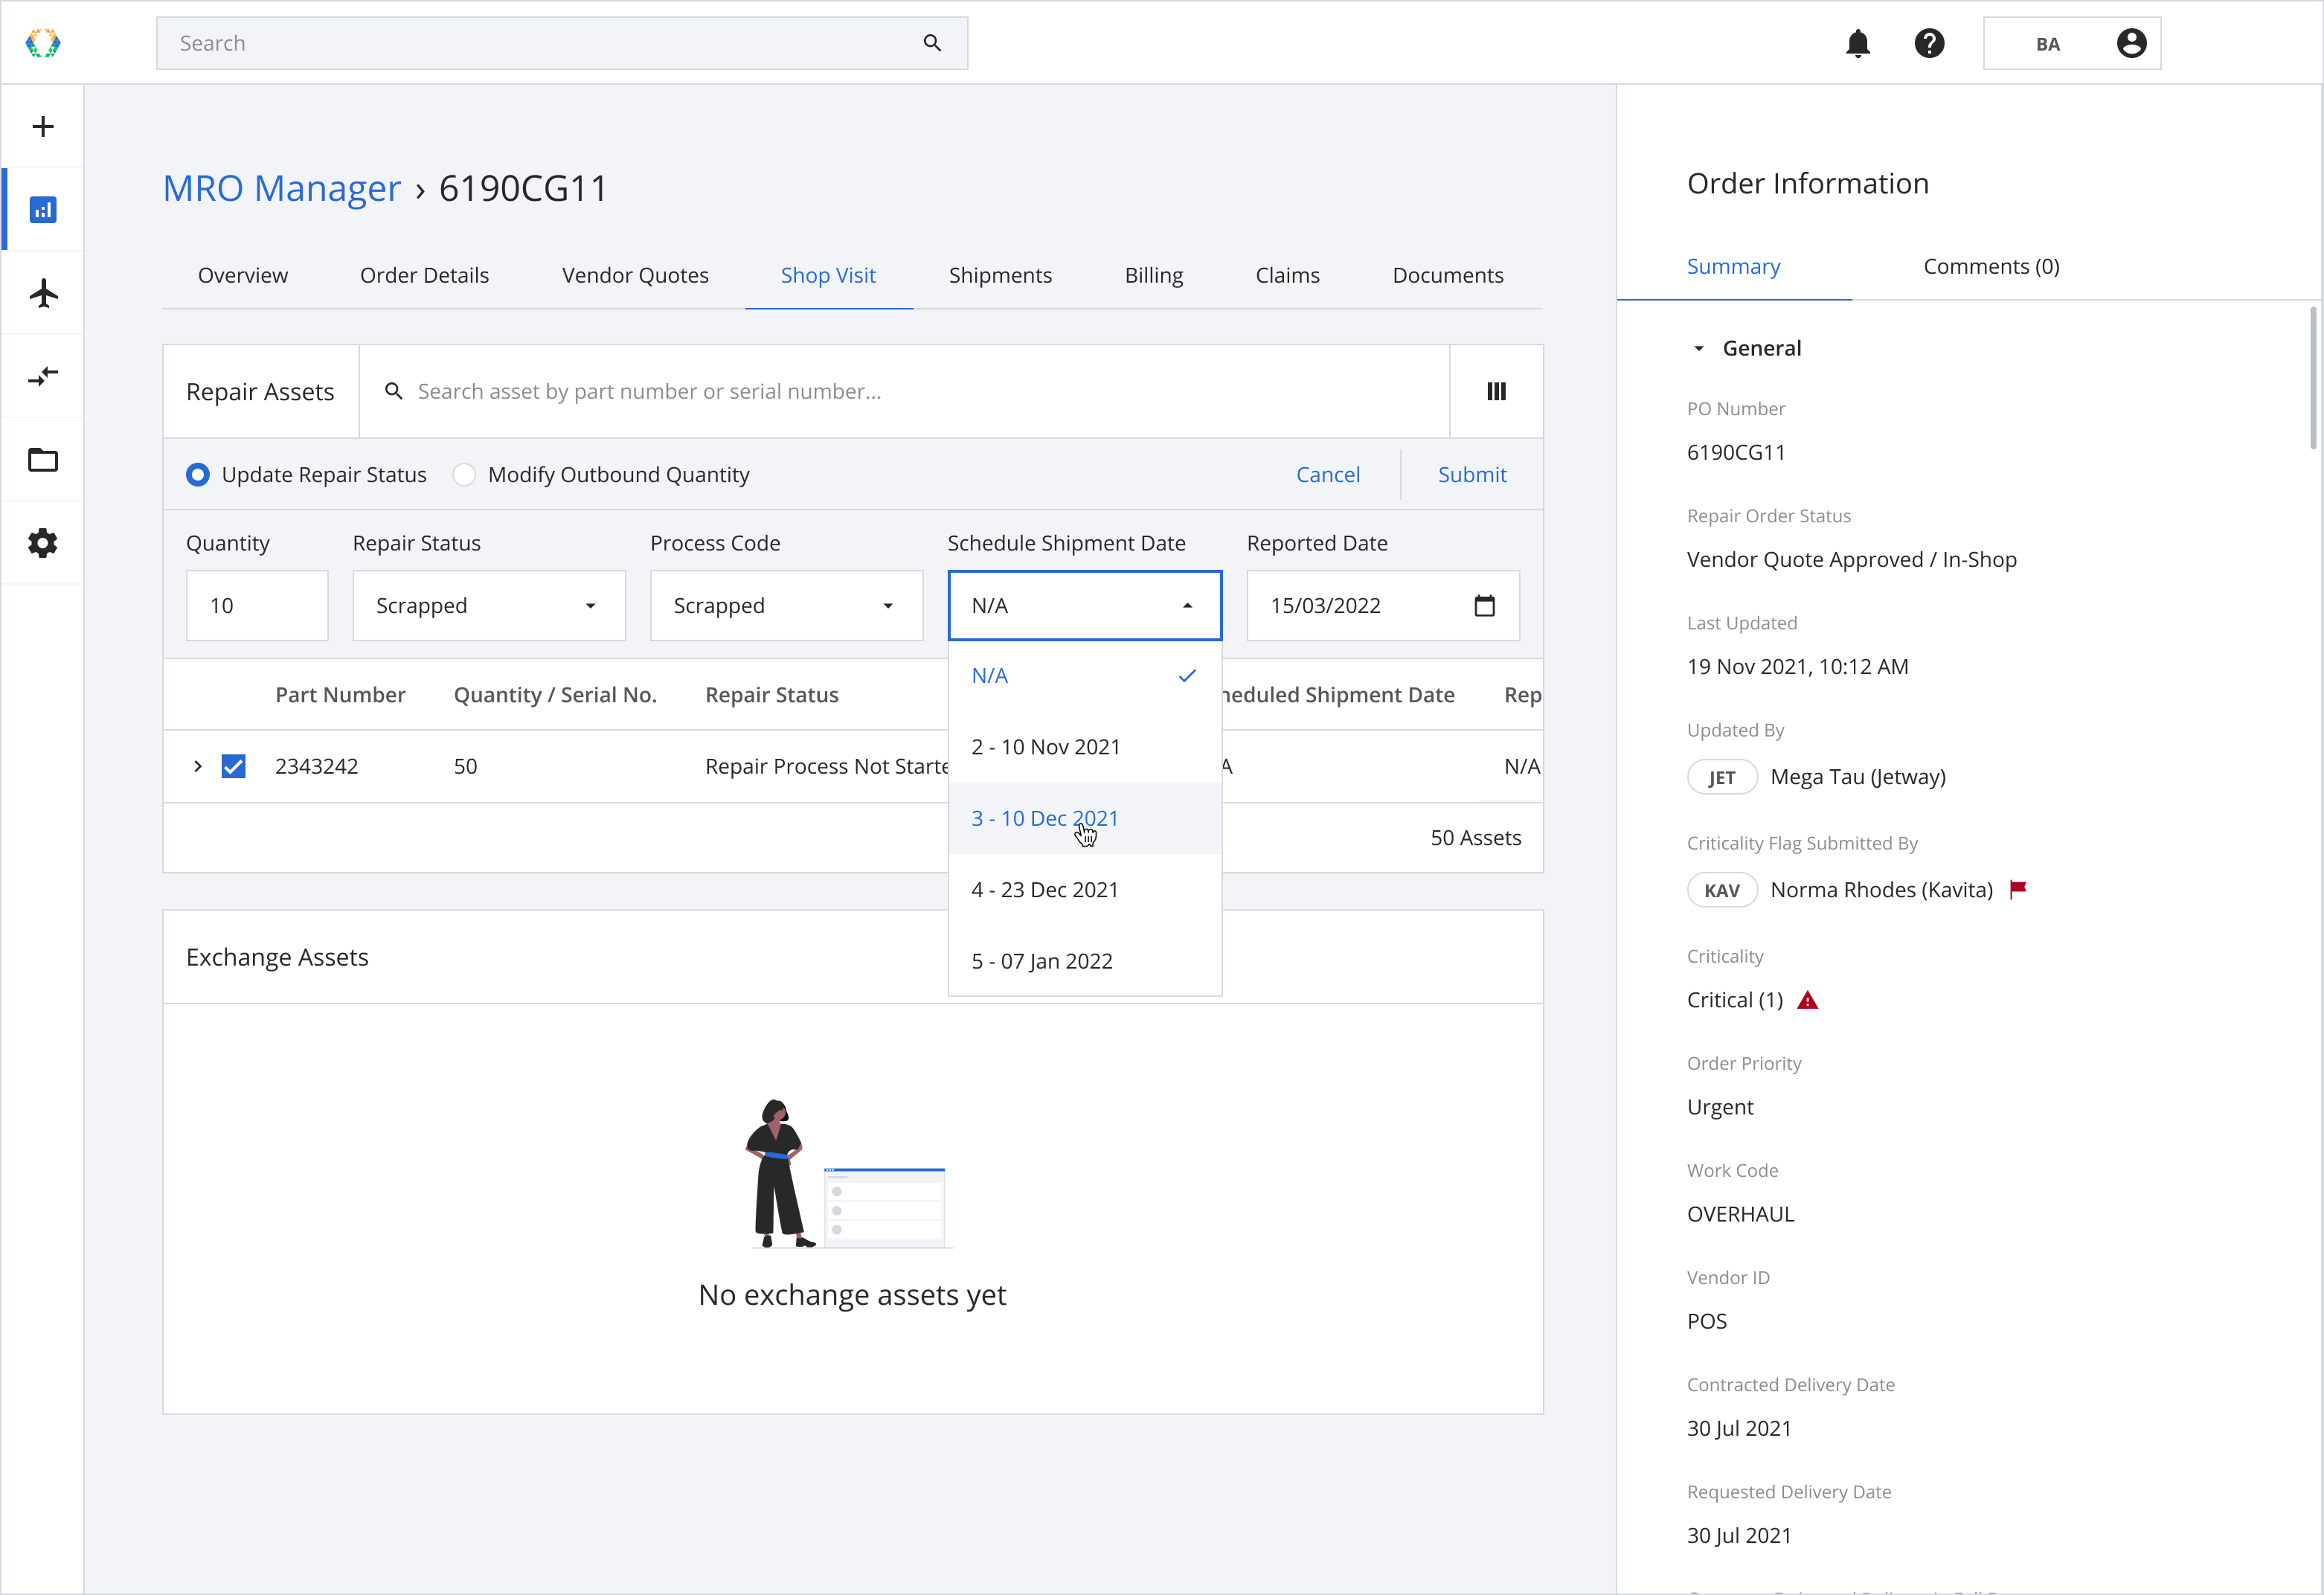Click the global Search field
The width and height of the screenshot is (2324, 1595).
pyautogui.click(x=562, y=43)
